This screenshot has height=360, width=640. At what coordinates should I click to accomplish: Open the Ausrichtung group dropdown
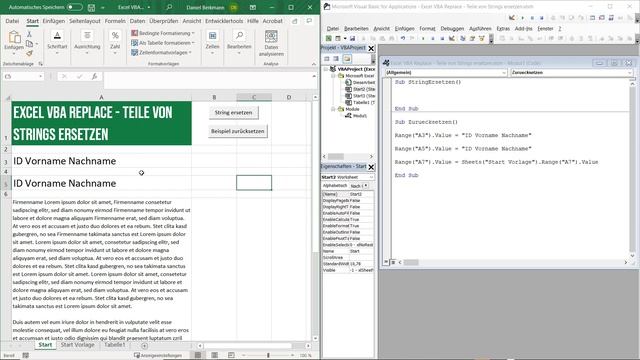[87, 43]
